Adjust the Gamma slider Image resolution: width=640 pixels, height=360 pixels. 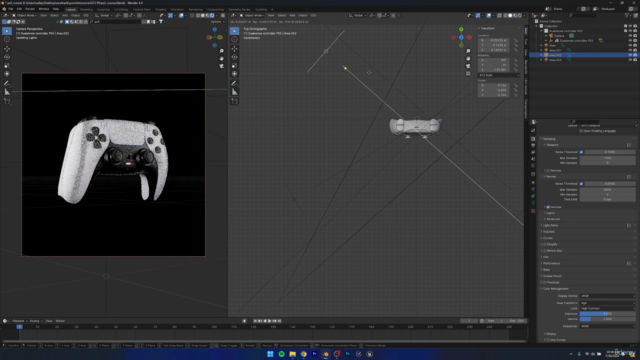coord(607,319)
